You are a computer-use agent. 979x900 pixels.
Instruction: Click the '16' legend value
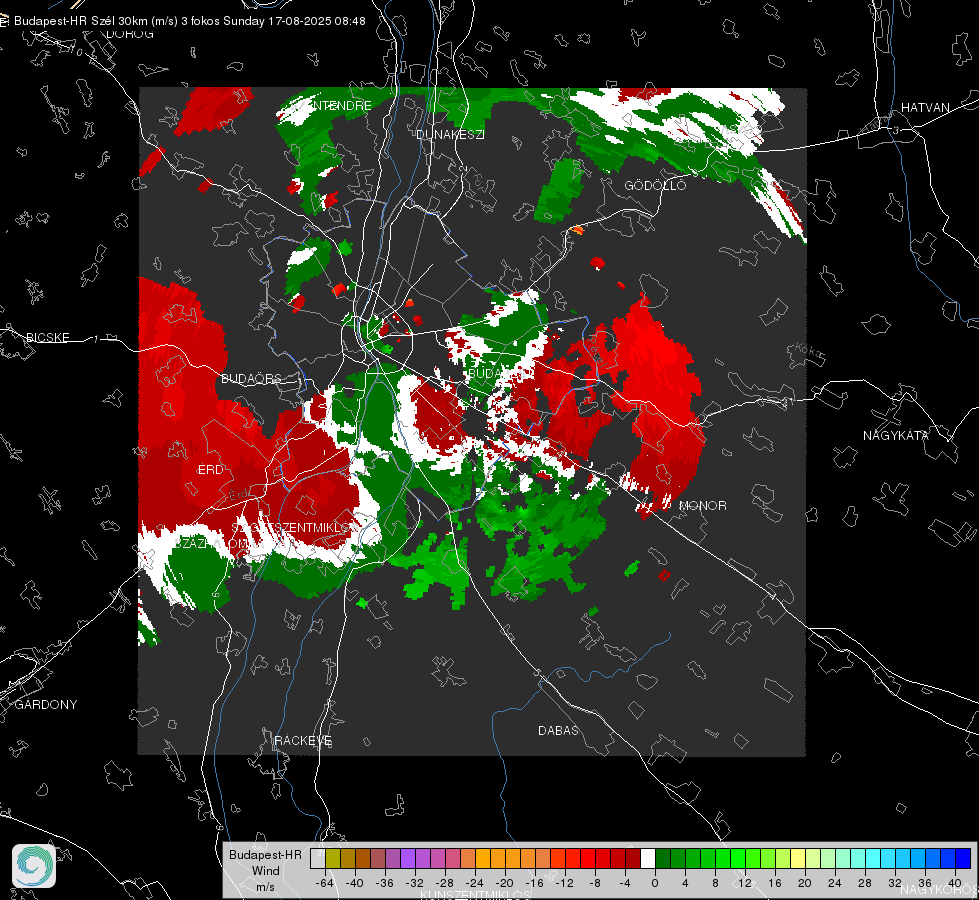pos(775,883)
